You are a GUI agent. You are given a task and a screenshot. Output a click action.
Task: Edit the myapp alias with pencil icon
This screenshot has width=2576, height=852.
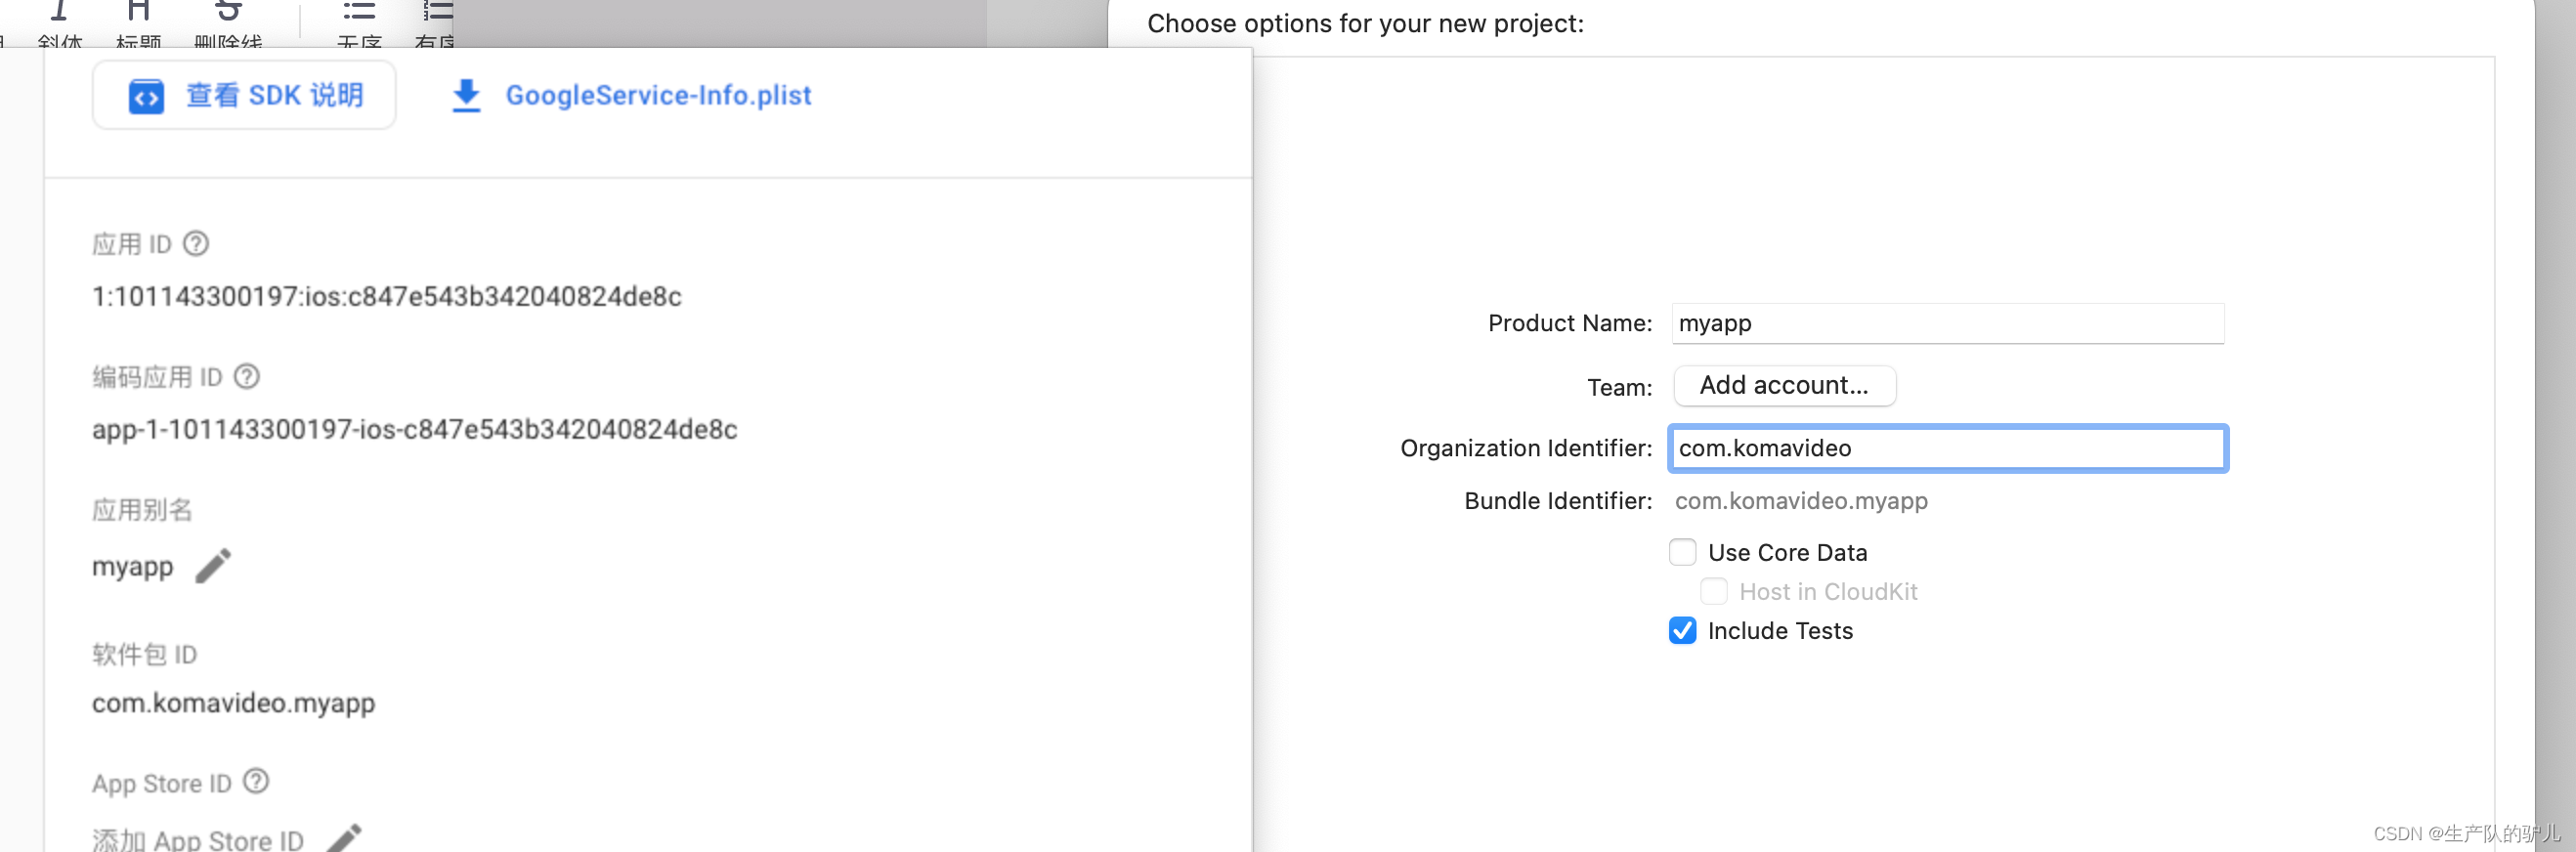pyautogui.click(x=213, y=566)
